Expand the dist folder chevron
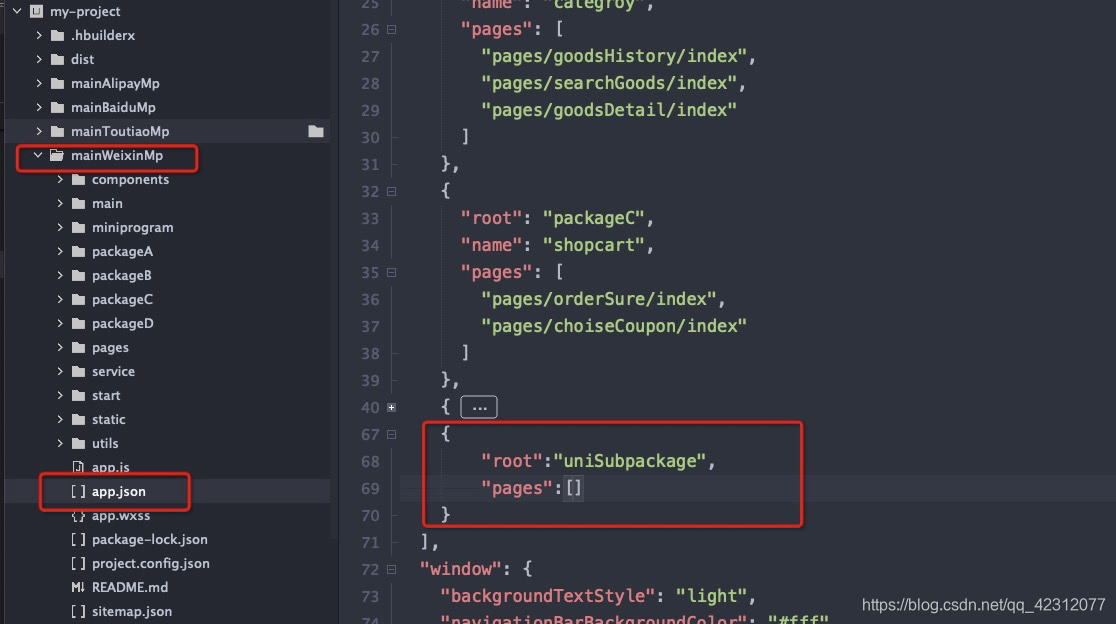This screenshot has width=1116, height=624. [39, 59]
